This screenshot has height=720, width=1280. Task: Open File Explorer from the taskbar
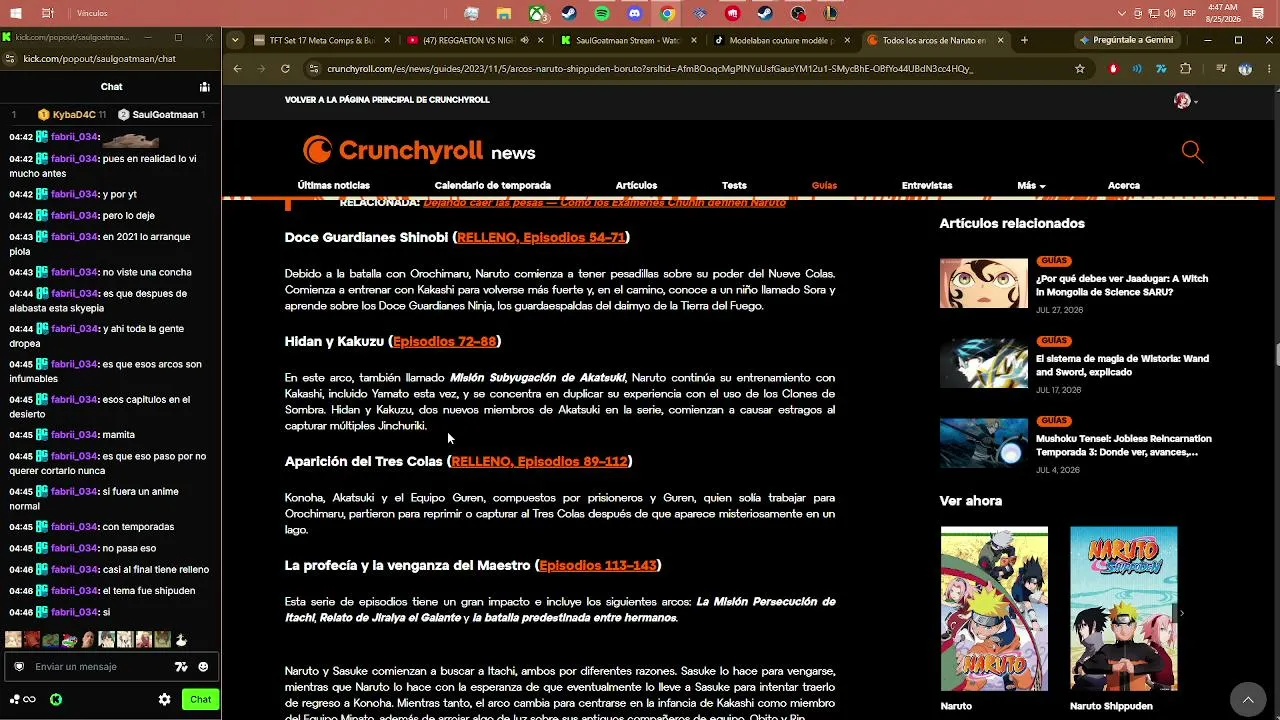click(504, 14)
